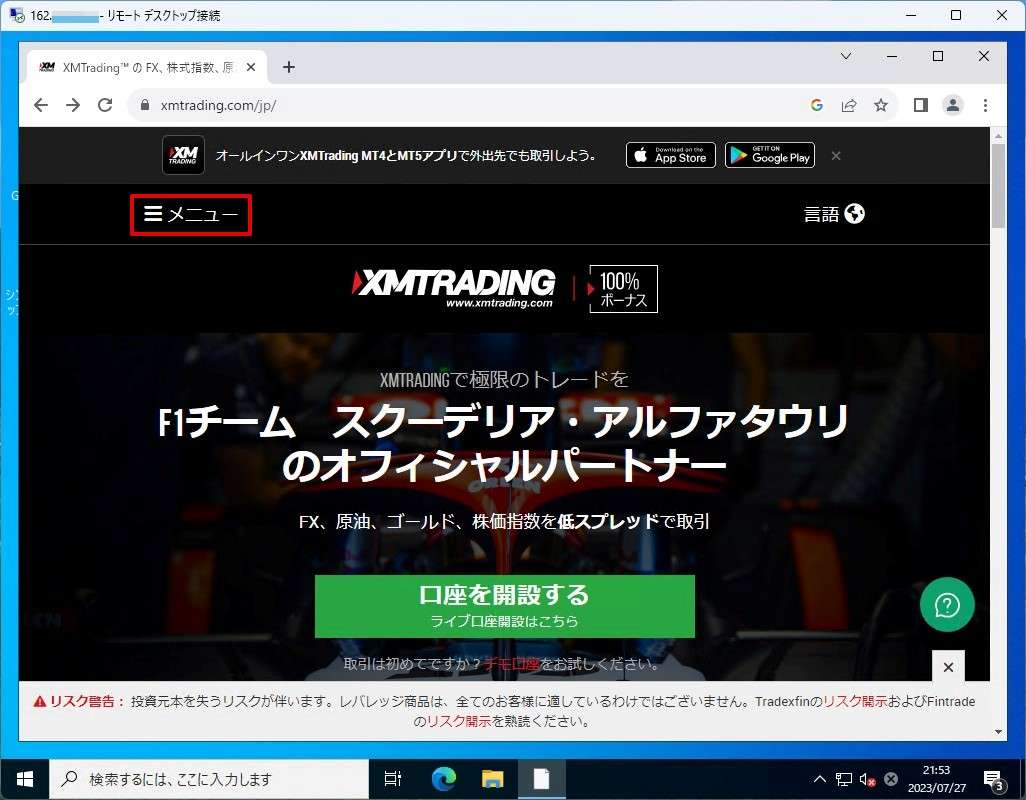Click the scroll down arrow of the page
This screenshot has width=1026, height=800.
coord(998,732)
